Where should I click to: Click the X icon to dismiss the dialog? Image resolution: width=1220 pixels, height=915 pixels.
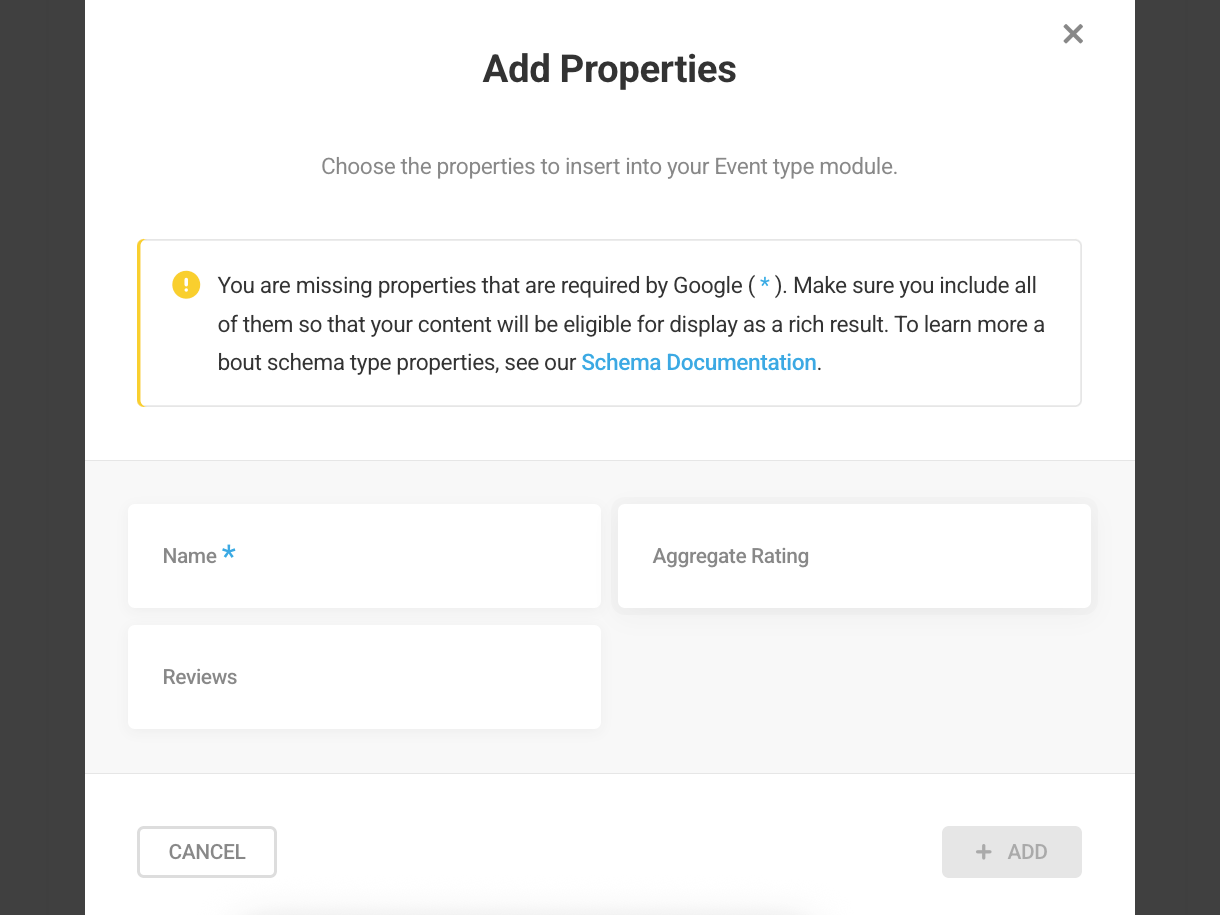1072,33
